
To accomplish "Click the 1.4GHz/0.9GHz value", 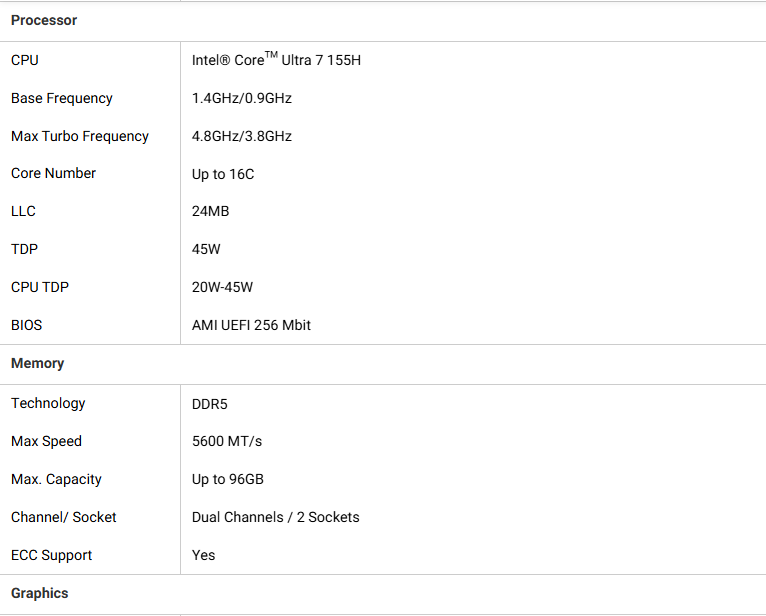I will coord(242,98).
